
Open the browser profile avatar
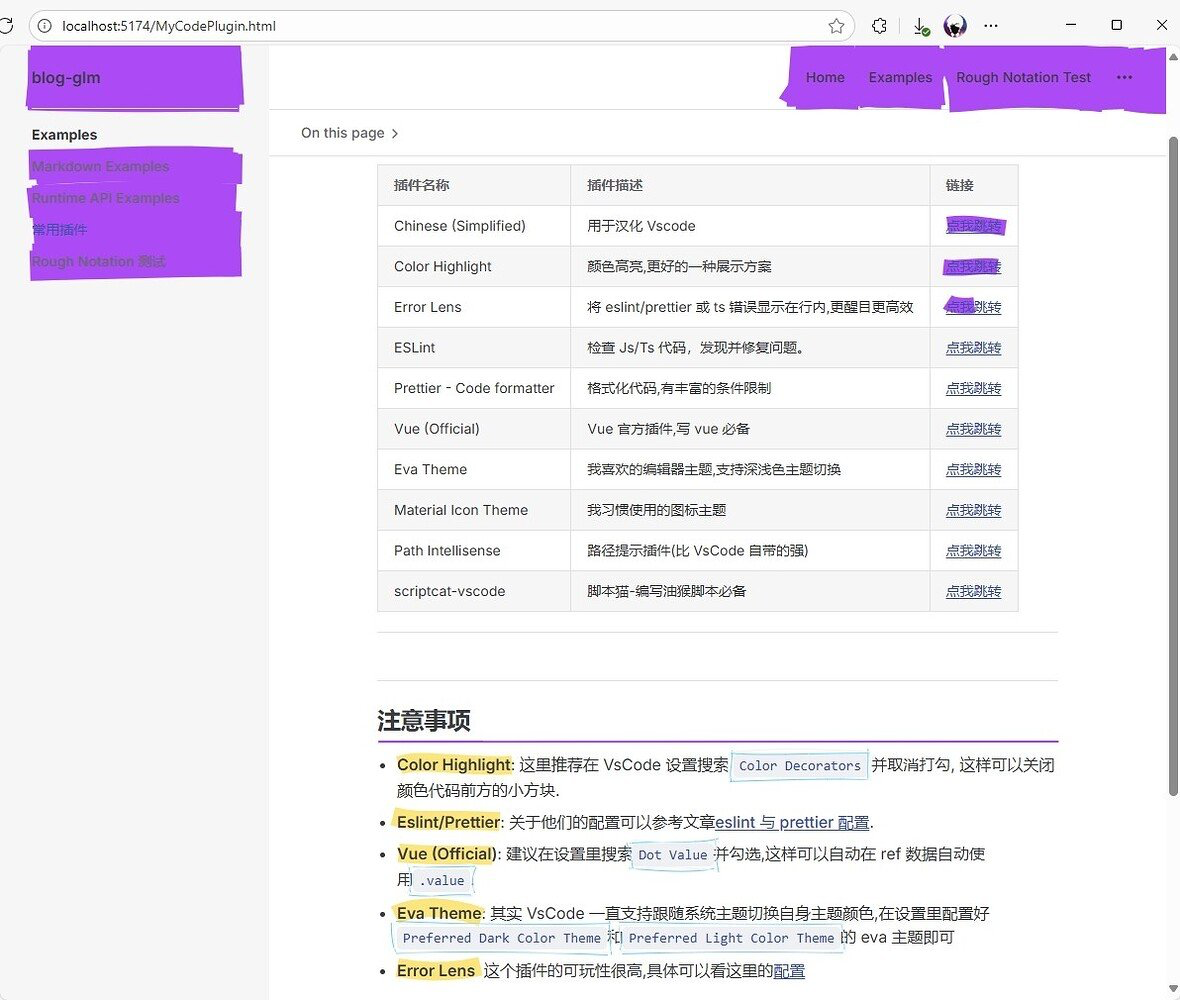click(955, 26)
